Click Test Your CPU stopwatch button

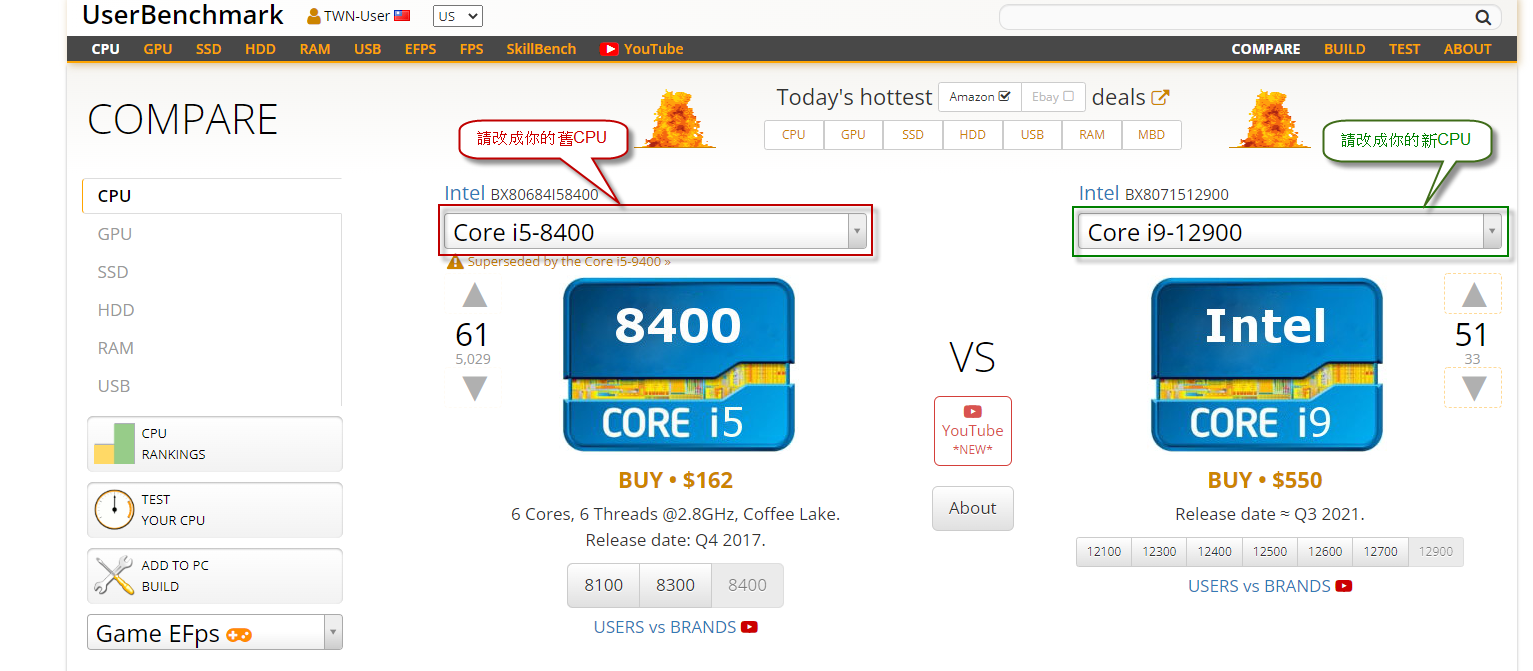click(215, 510)
